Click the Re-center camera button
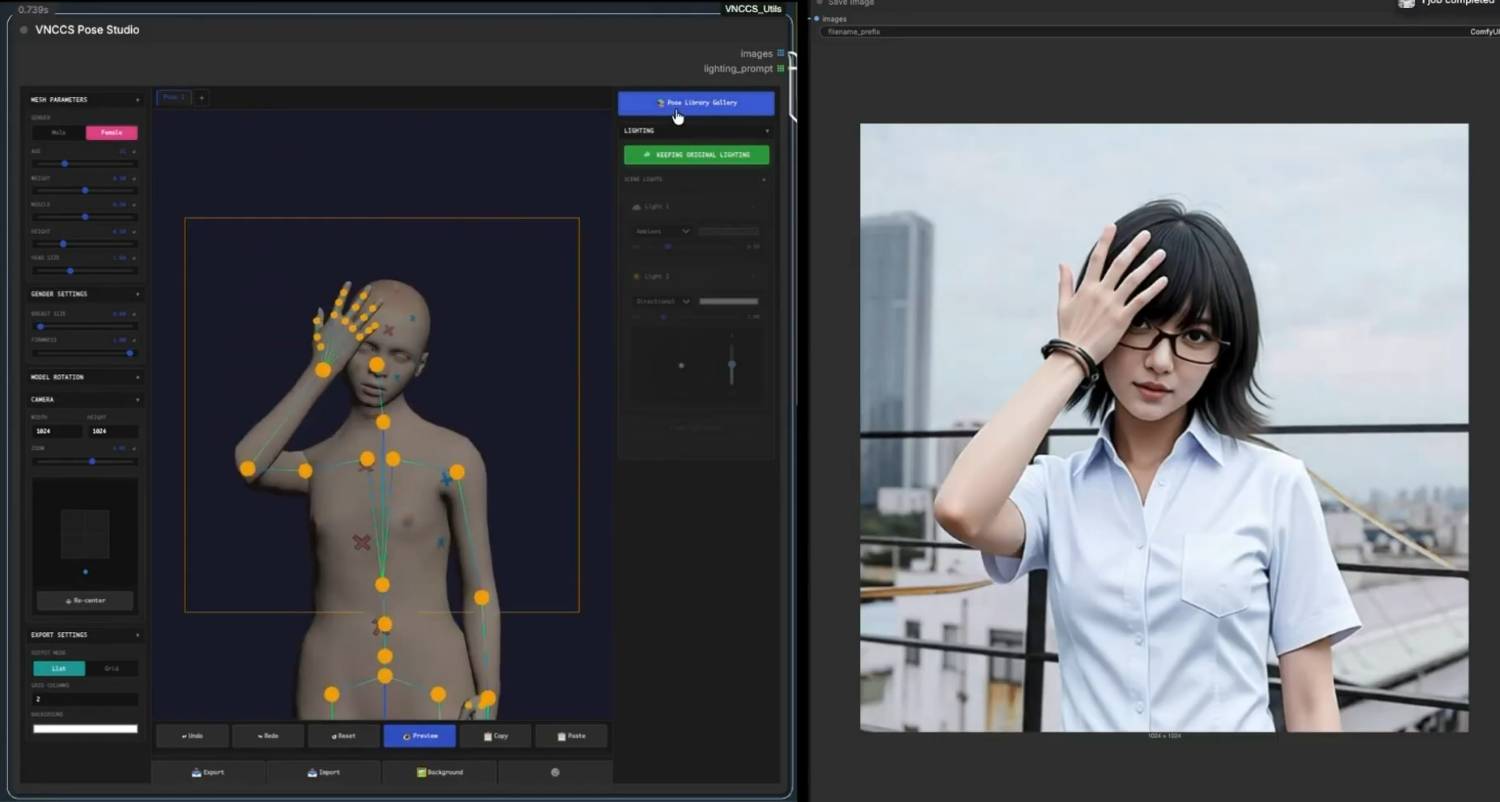The height and width of the screenshot is (802, 1500). [x=85, y=601]
